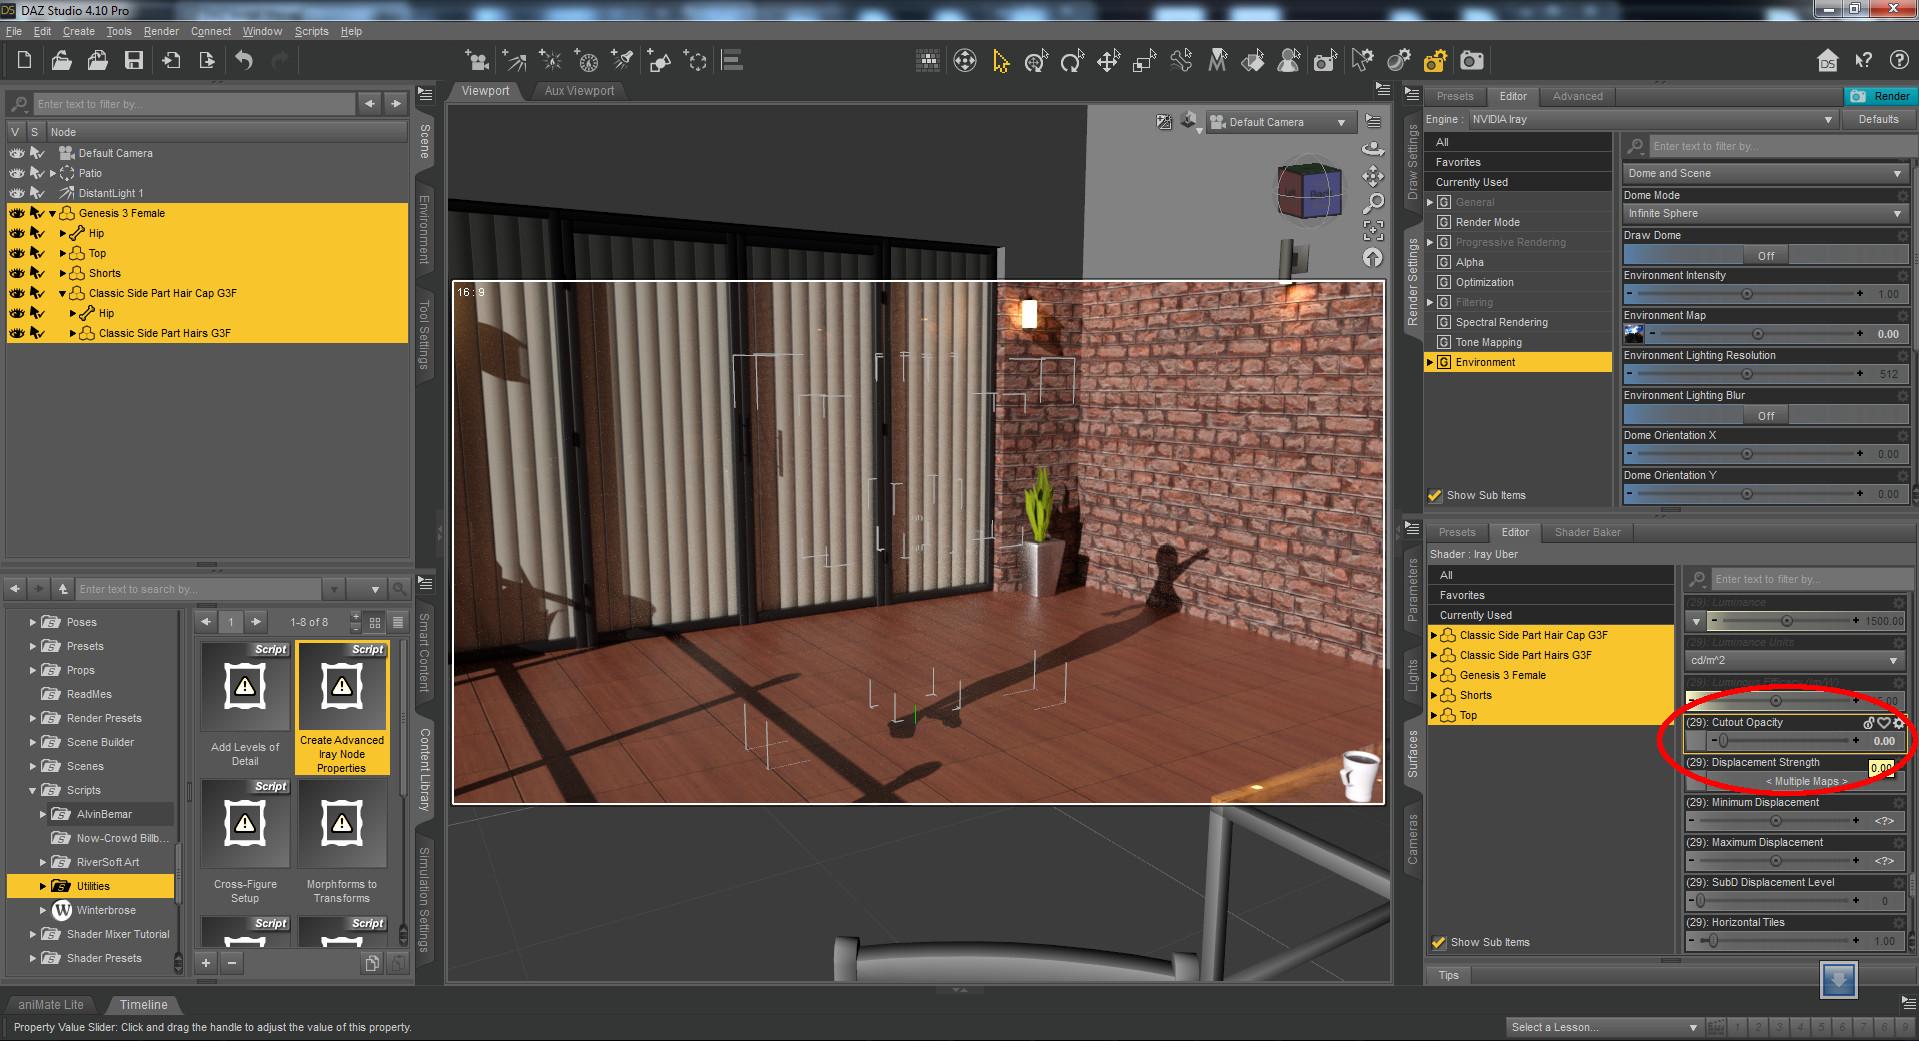Expand the Patio node in Scene
The width and height of the screenshot is (1919, 1041).
point(52,173)
